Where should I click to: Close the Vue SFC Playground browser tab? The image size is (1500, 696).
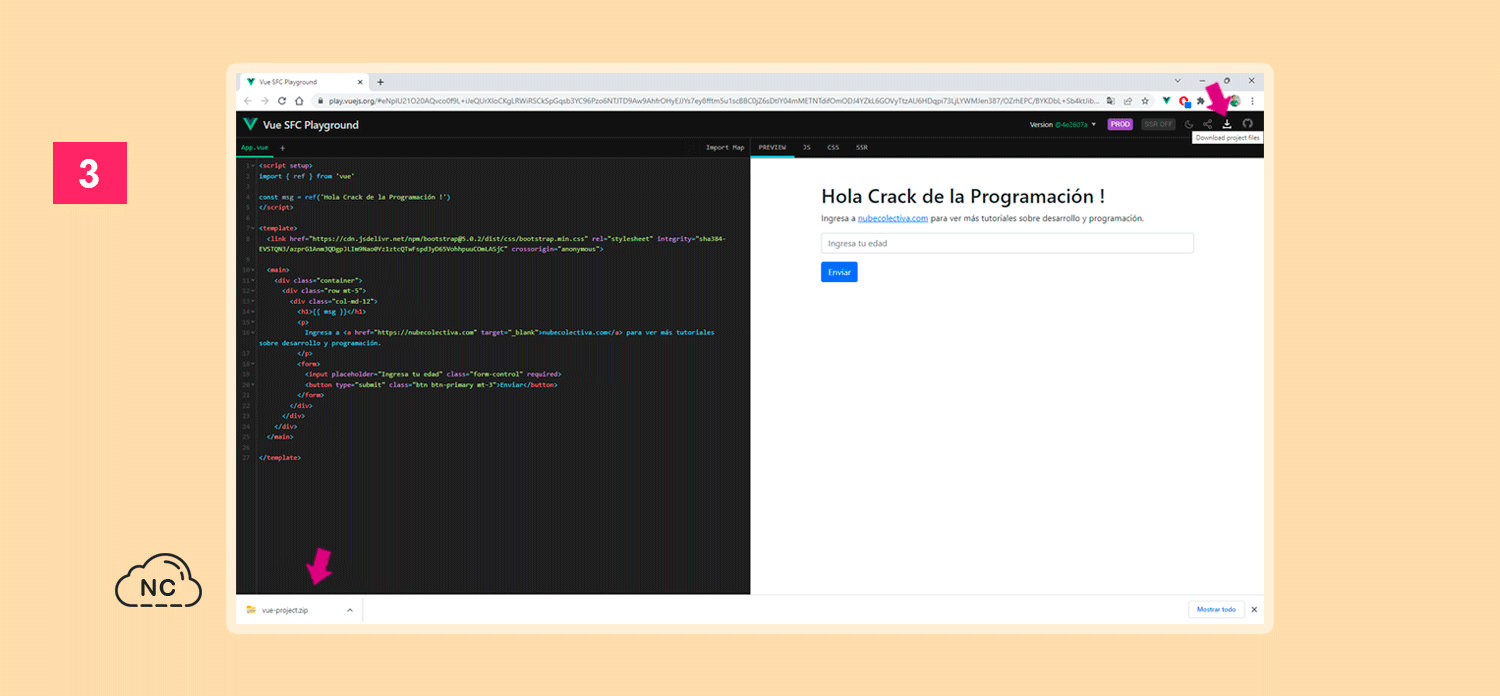point(362,82)
